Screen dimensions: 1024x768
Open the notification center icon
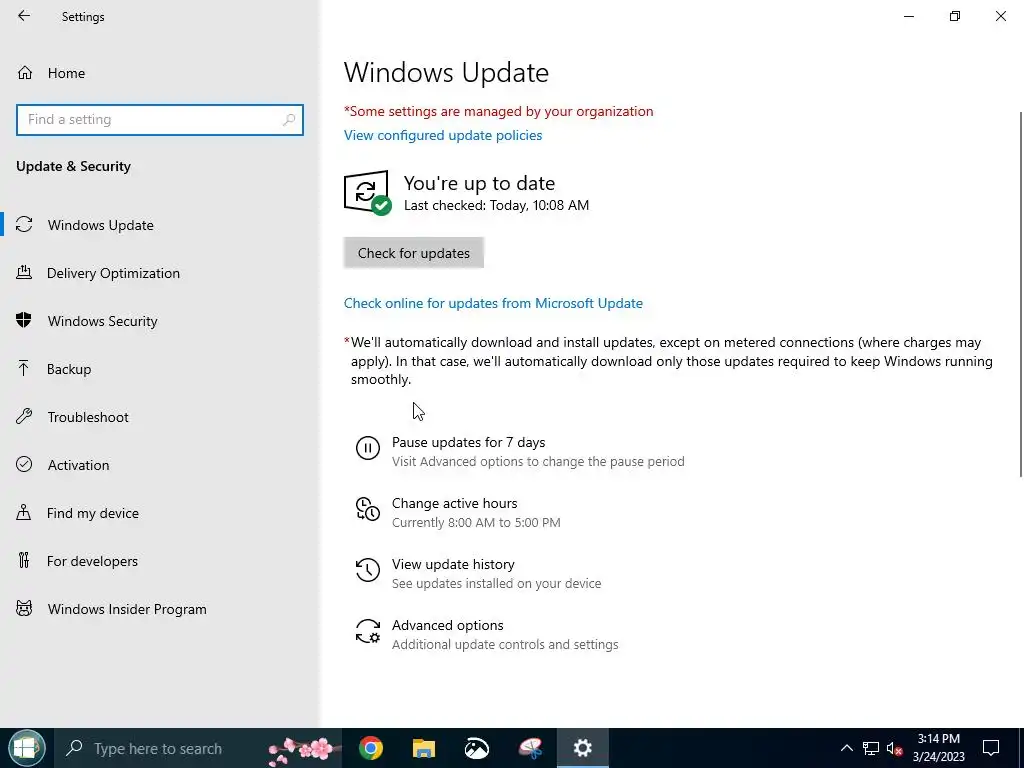pos(991,748)
